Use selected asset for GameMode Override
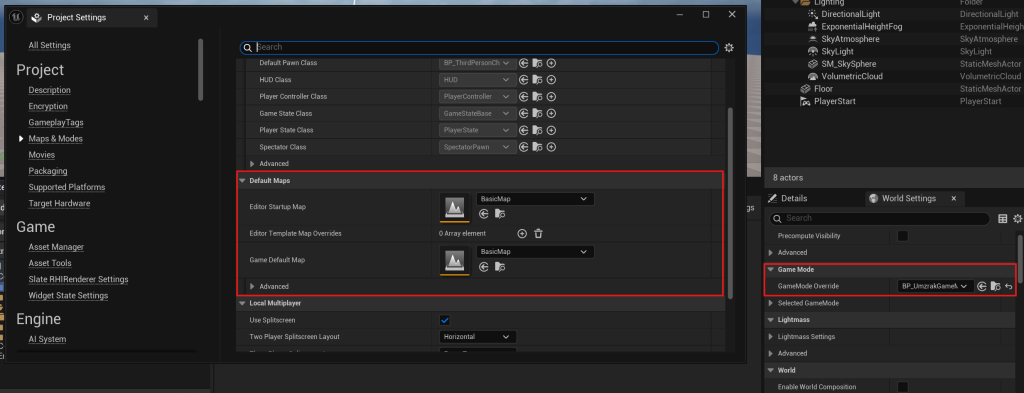 (x=982, y=286)
